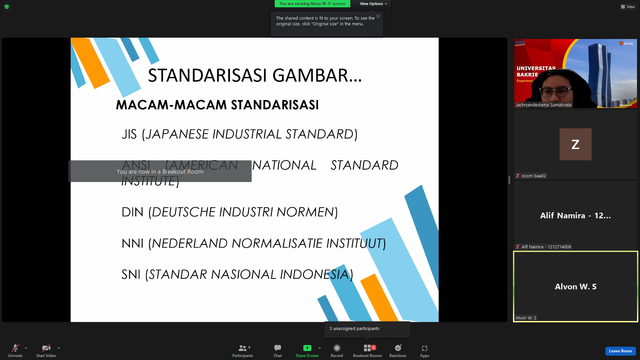Open Breakout Rooms

[x=367, y=350]
